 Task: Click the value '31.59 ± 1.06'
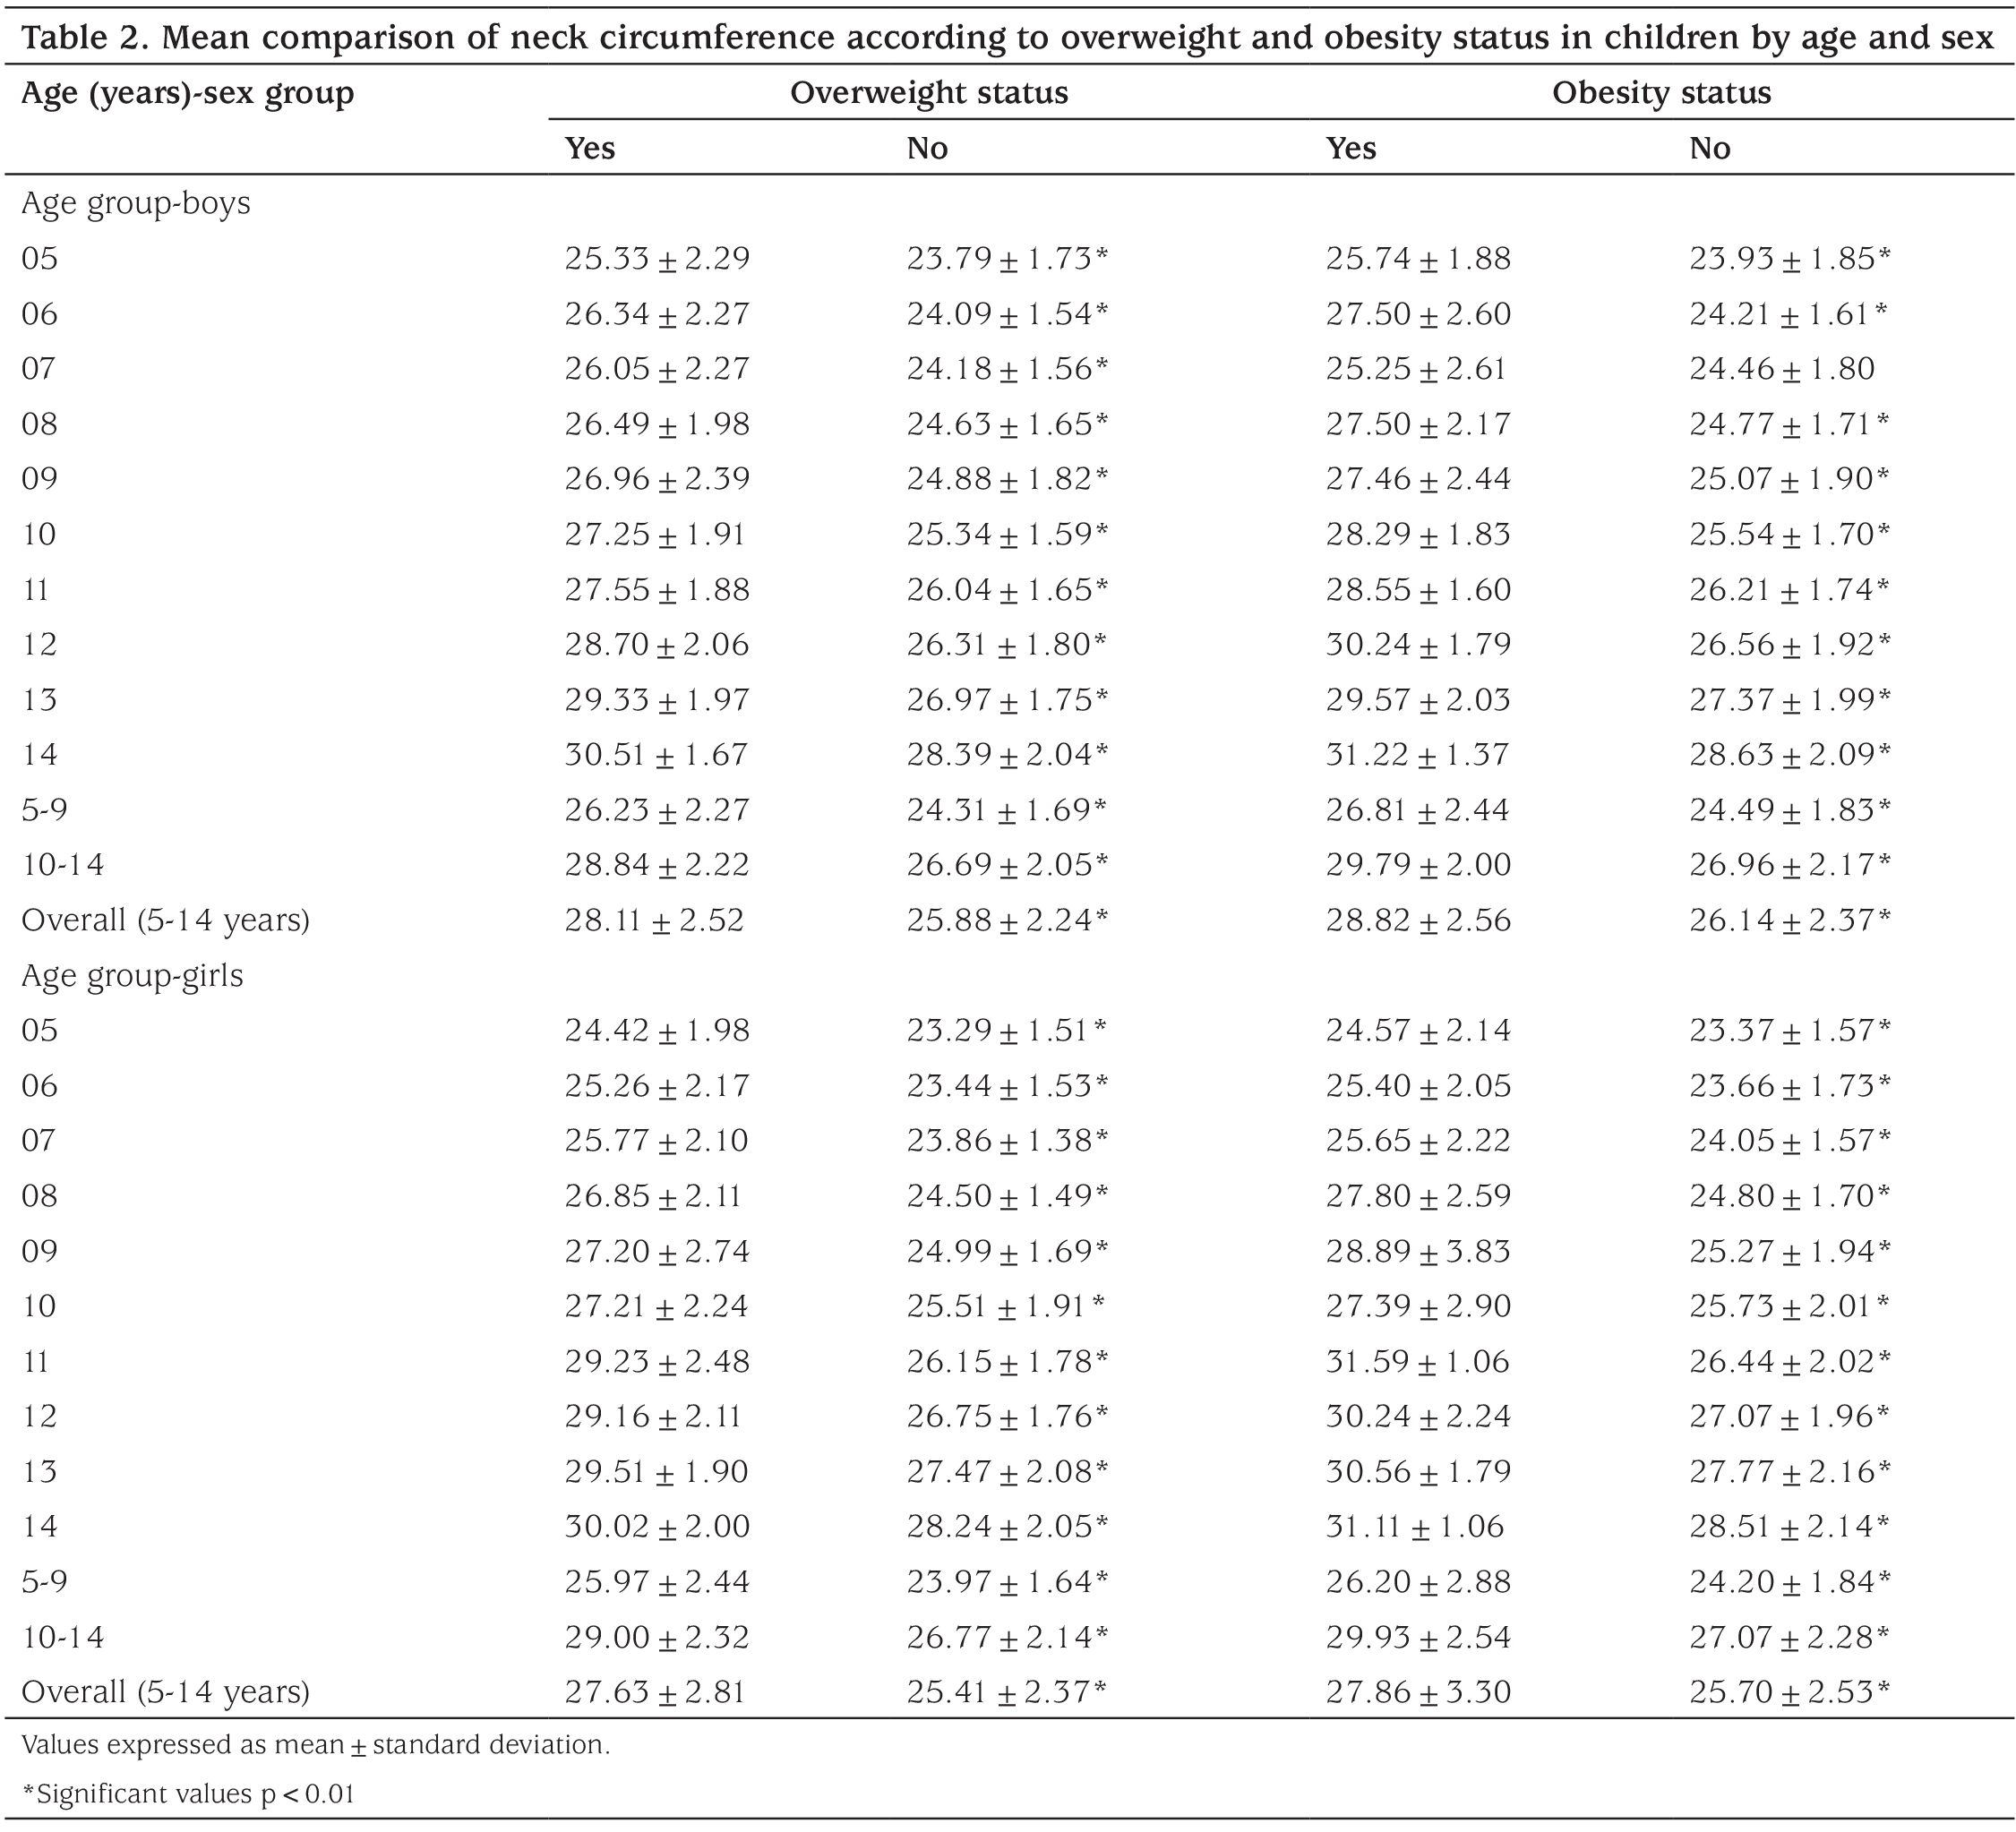click(x=1418, y=1362)
